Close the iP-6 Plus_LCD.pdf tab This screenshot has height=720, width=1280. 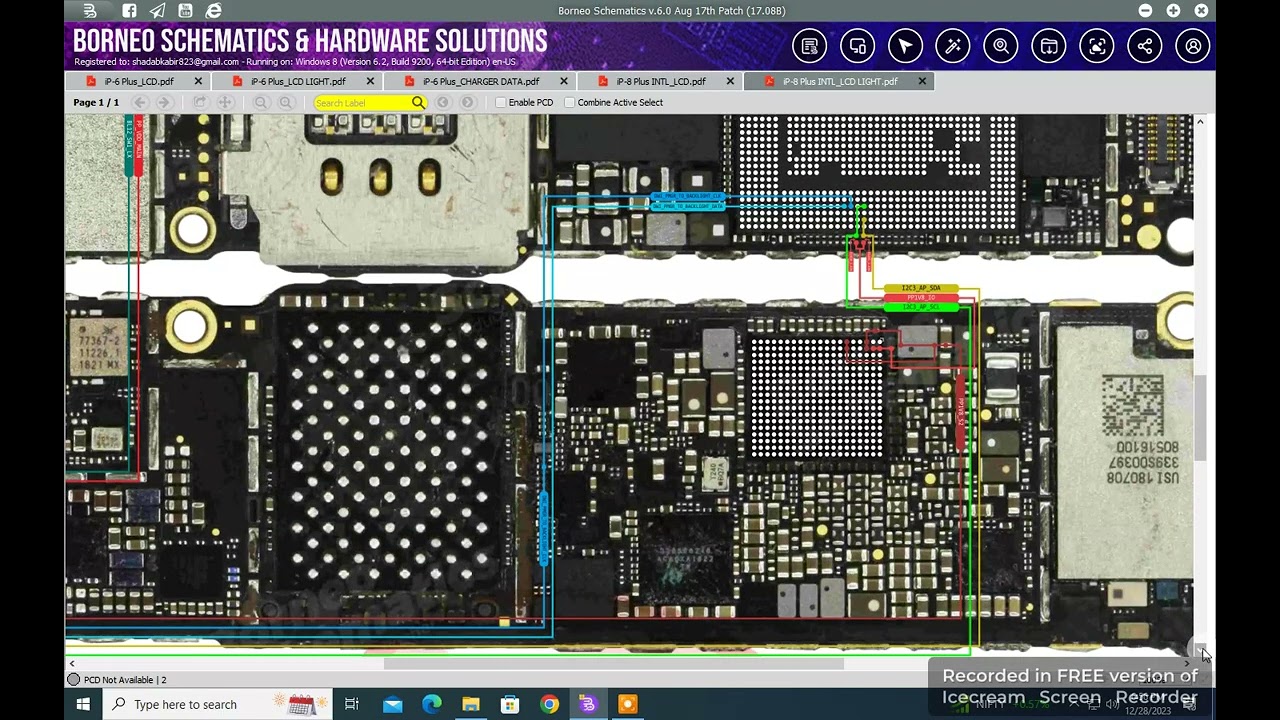click(198, 82)
